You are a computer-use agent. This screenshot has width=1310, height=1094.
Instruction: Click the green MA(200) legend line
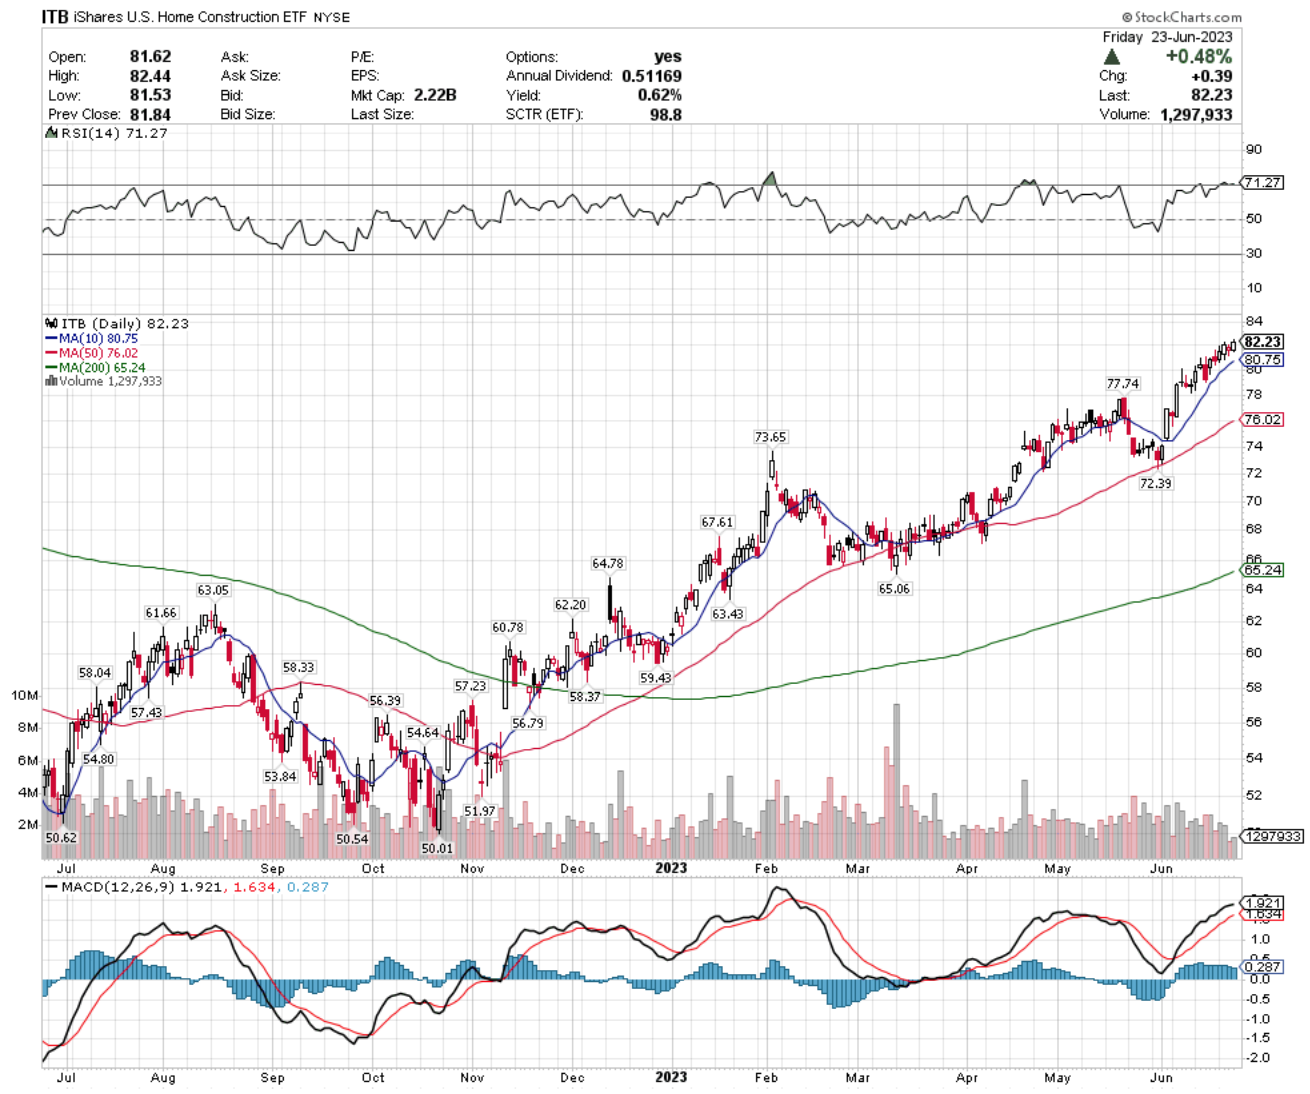(51, 367)
